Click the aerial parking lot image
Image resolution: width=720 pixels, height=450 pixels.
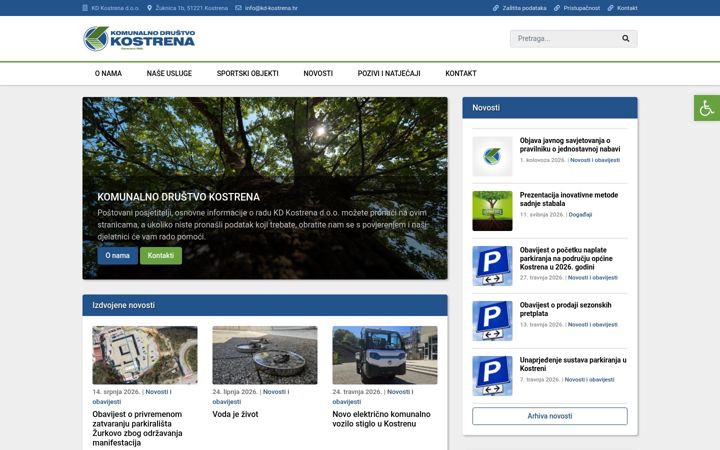pyautogui.click(x=145, y=355)
